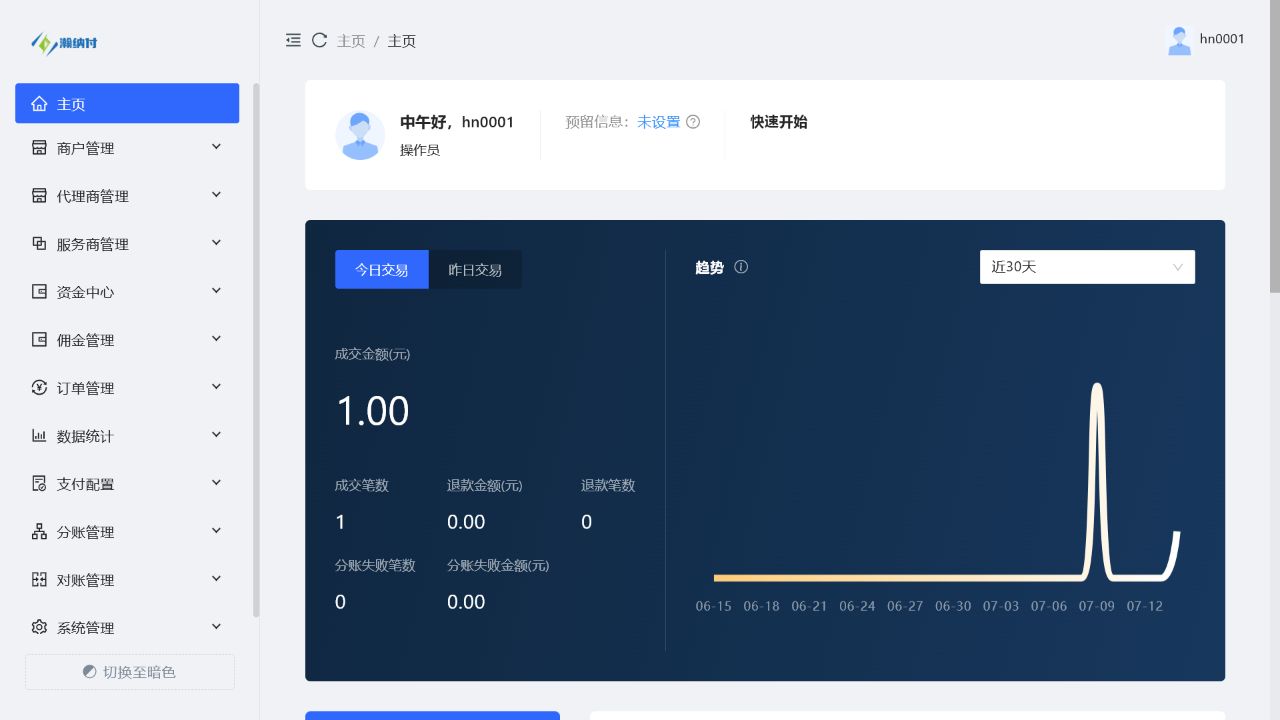
Task: Click the 退款金额(元) label
Action: pyautogui.click(x=485, y=485)
